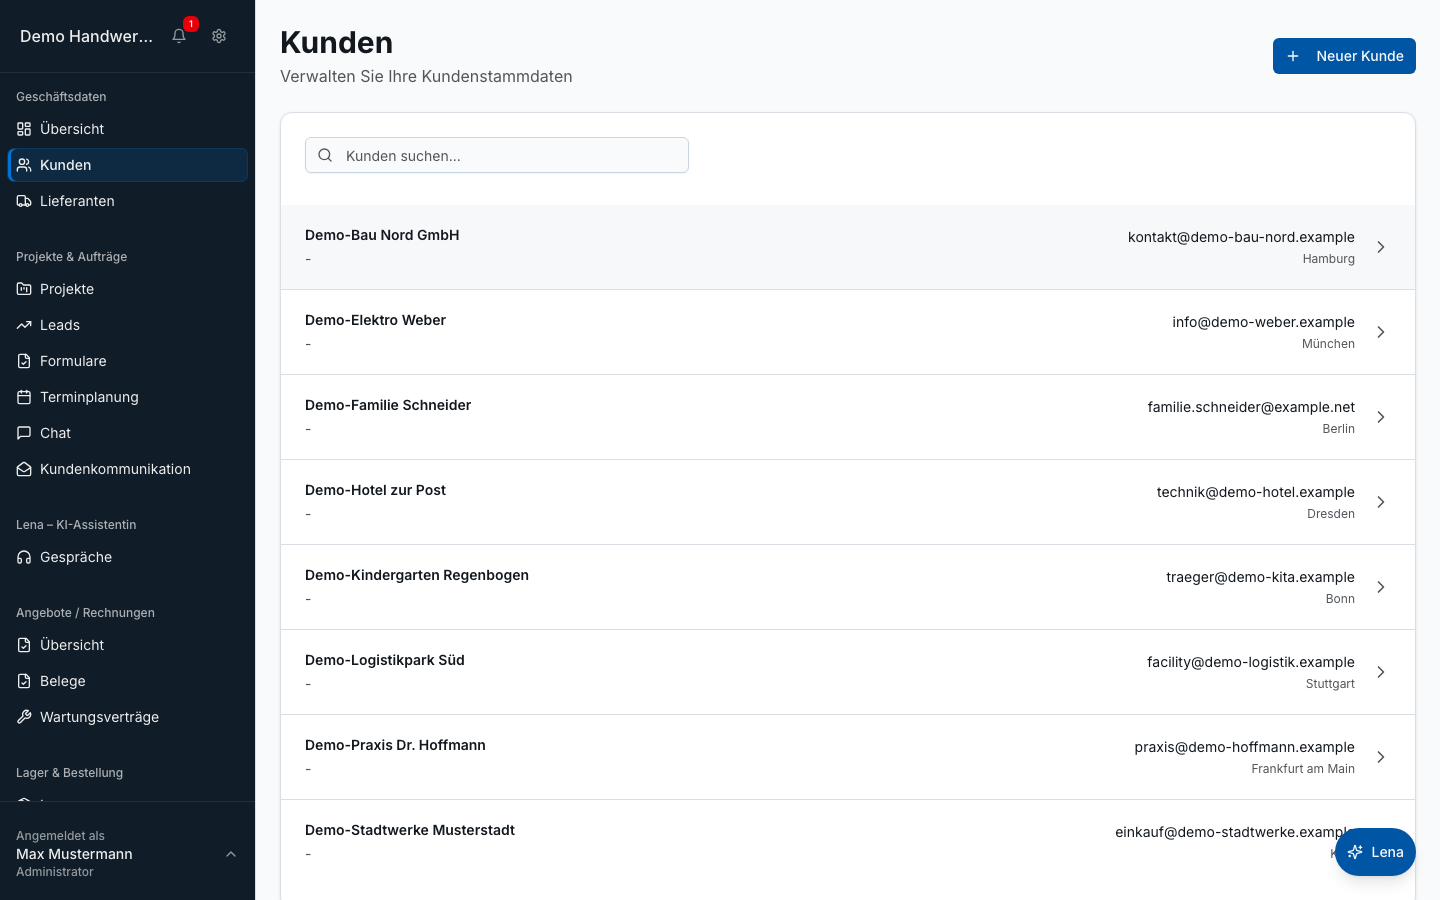1440x900 pixels.
Task: Click the Belege document icon
Action: tap(24, 681)
